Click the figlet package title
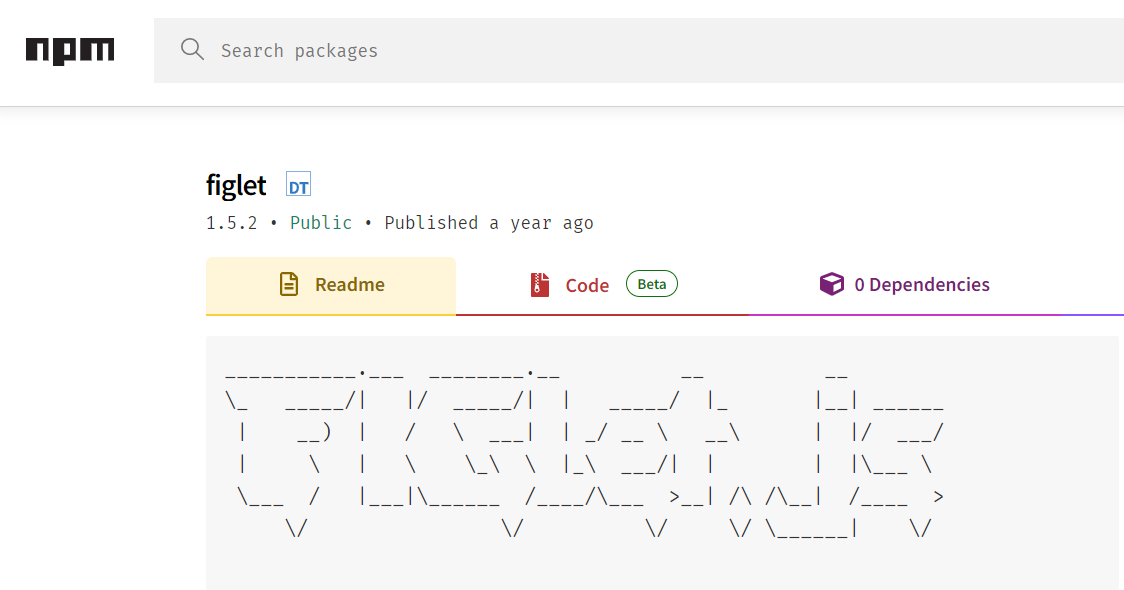 (x=236, y=186)
